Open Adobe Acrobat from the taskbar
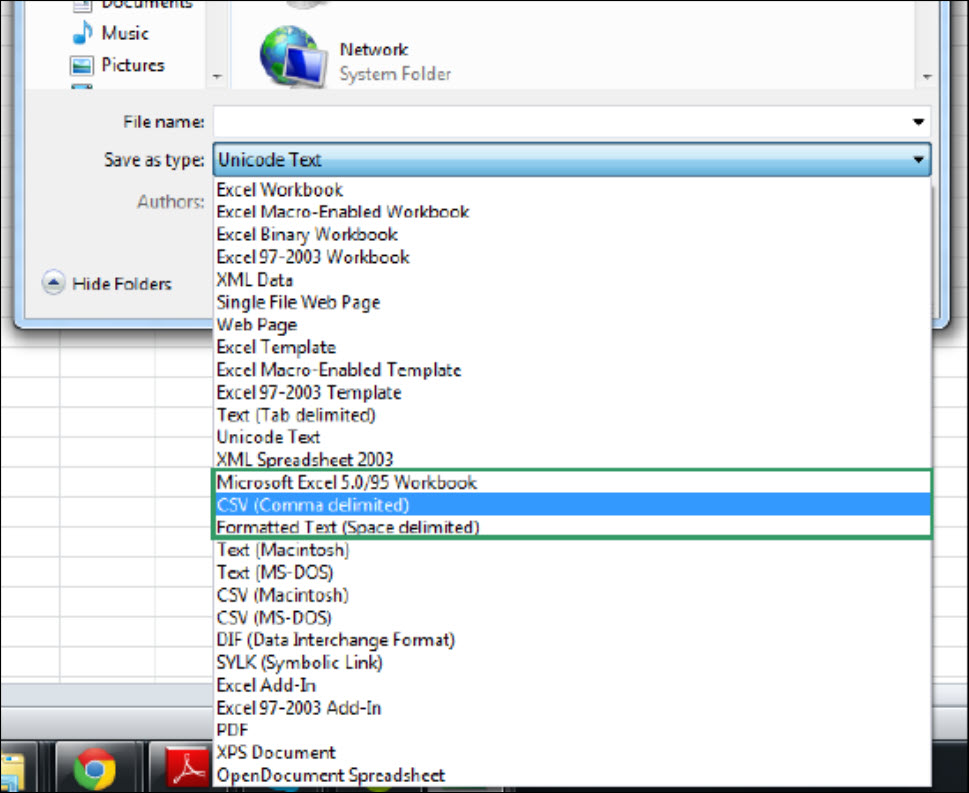 click(187, 768)
